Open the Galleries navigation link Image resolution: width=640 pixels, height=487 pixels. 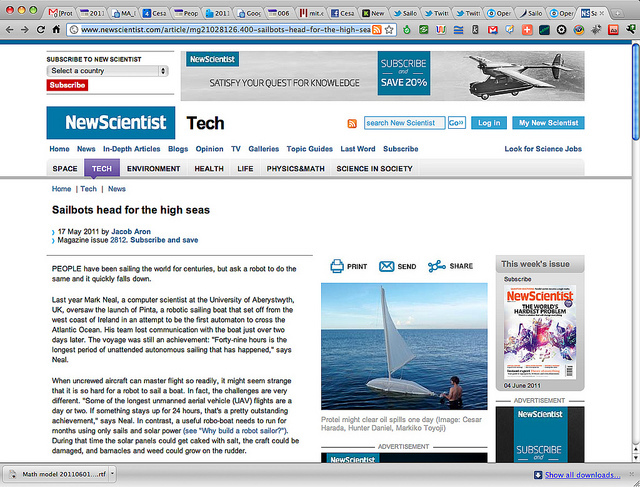(264, 149)
